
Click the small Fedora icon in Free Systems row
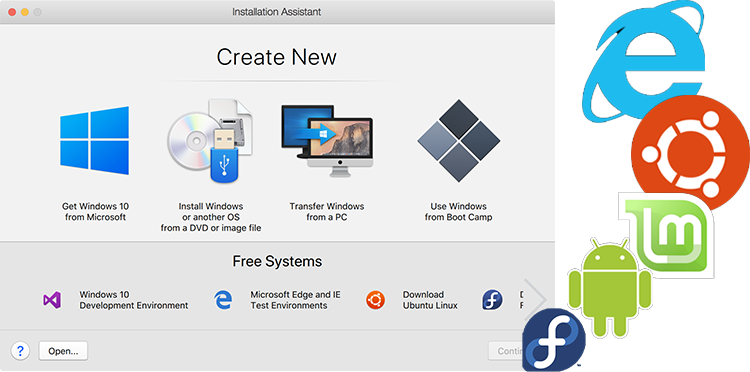[x=492, y=300]
